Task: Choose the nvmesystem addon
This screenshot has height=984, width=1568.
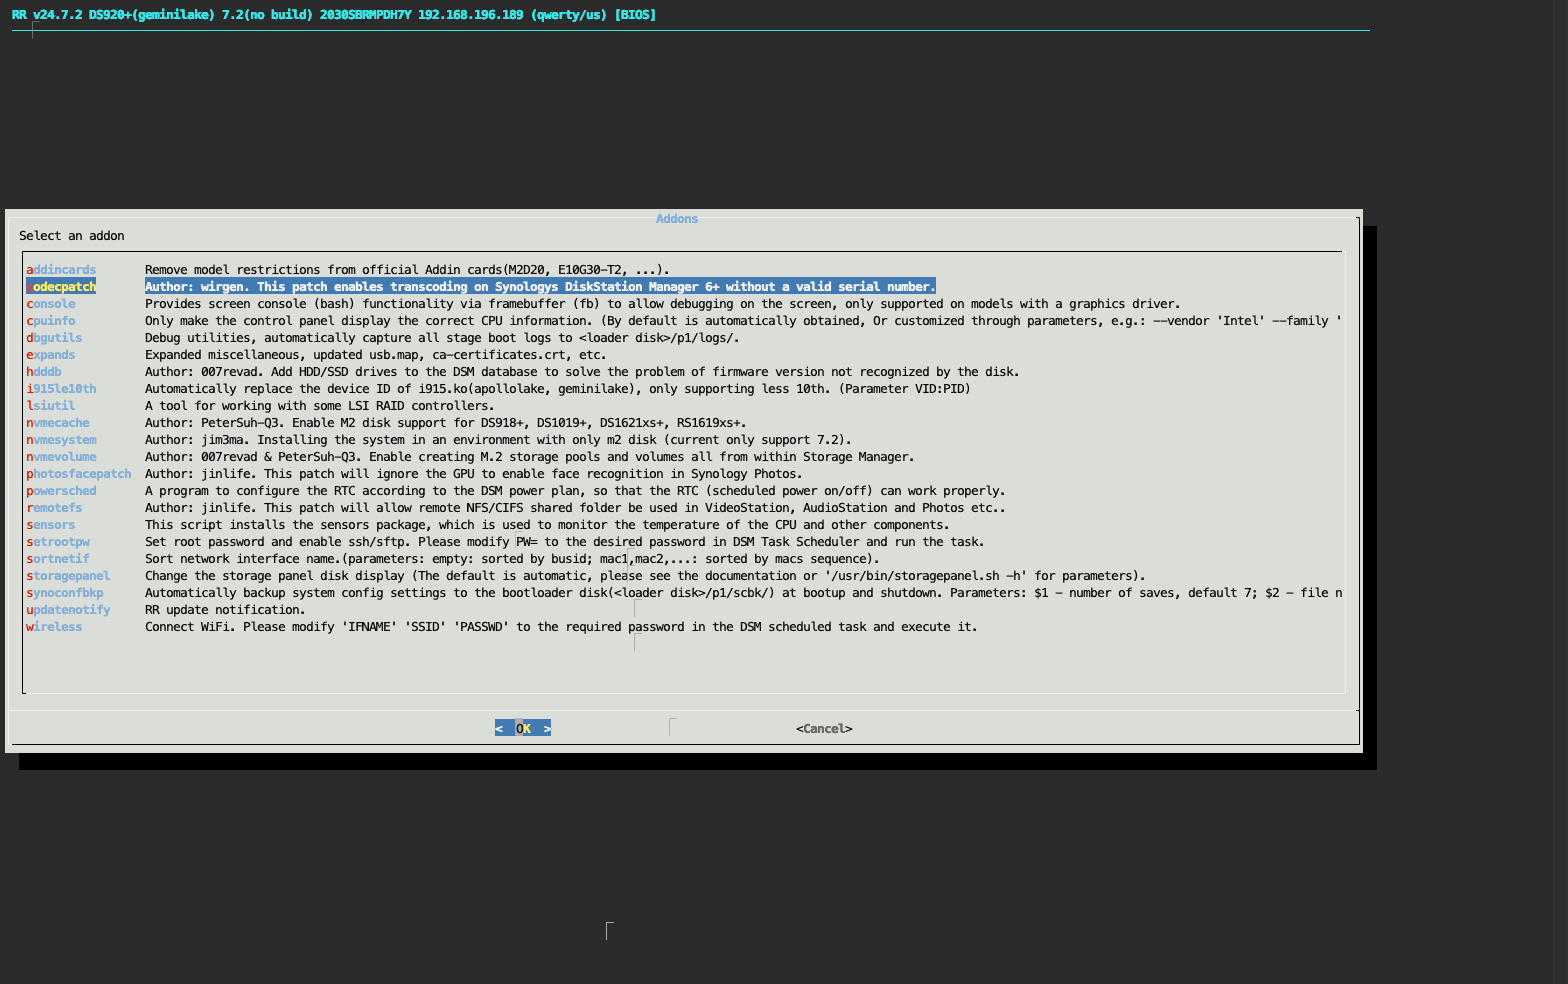Action: click(61, 440)
